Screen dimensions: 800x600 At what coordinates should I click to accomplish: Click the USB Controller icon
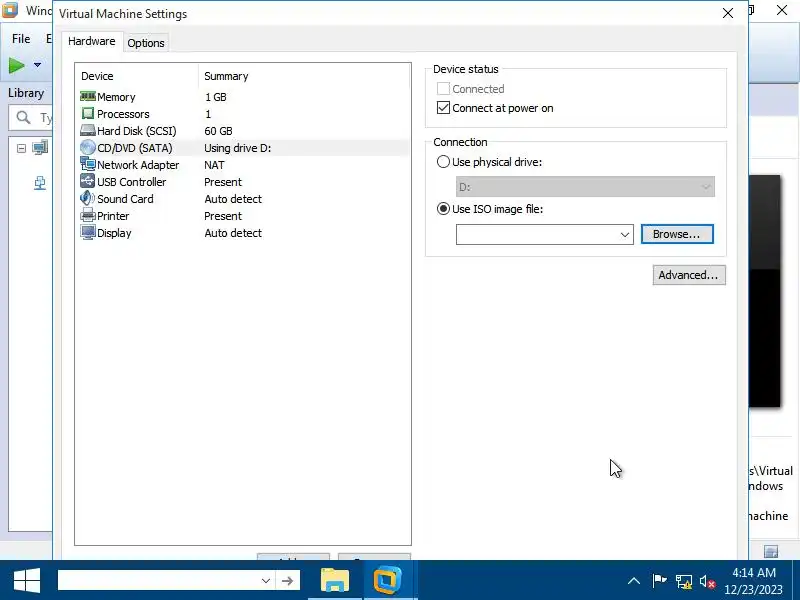pyautogui.click(x=88, y=181)
